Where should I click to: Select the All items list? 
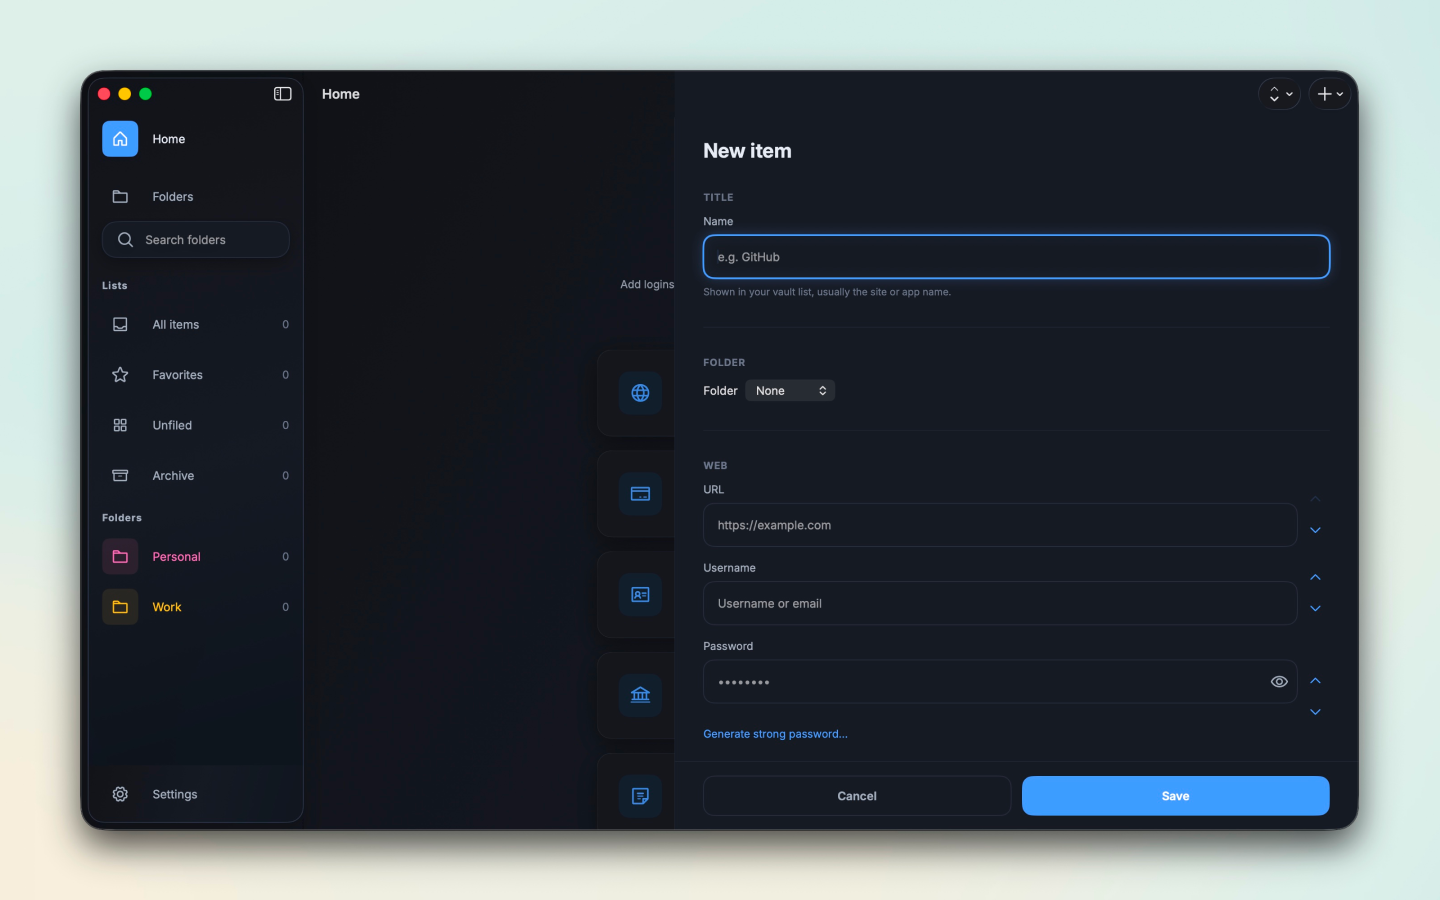[195, 325]
